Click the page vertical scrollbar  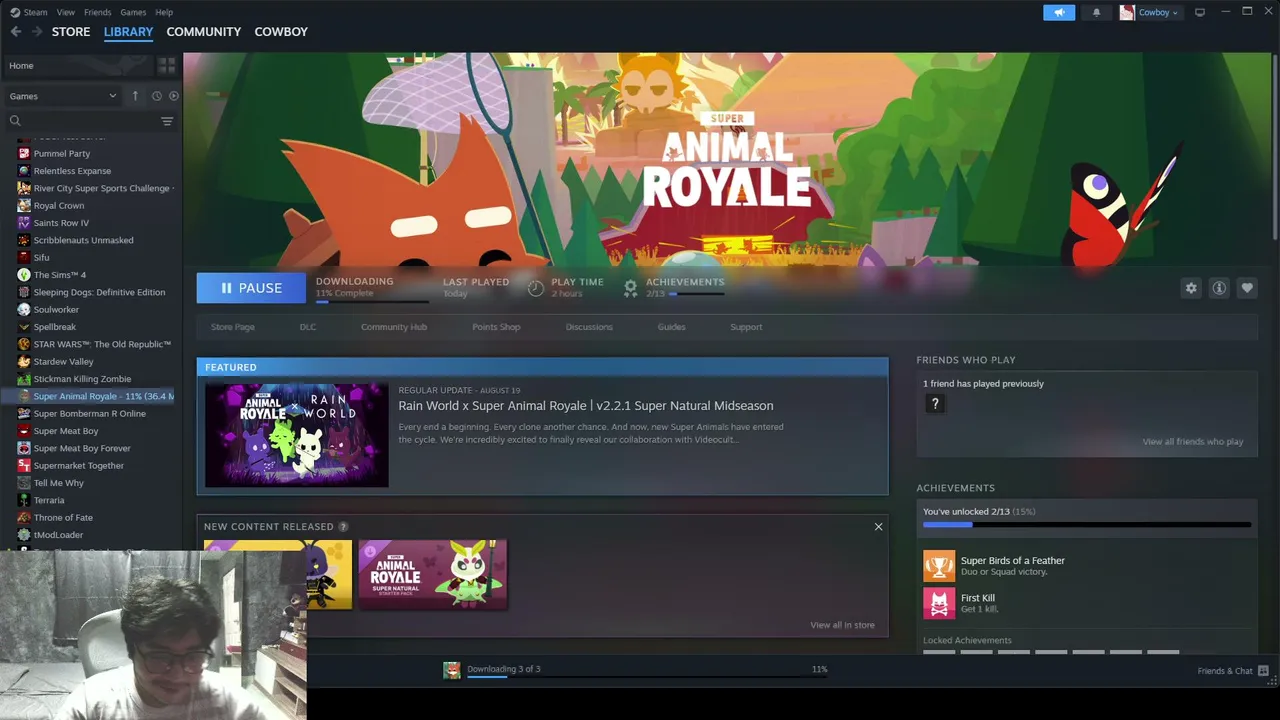point(1275,148)
